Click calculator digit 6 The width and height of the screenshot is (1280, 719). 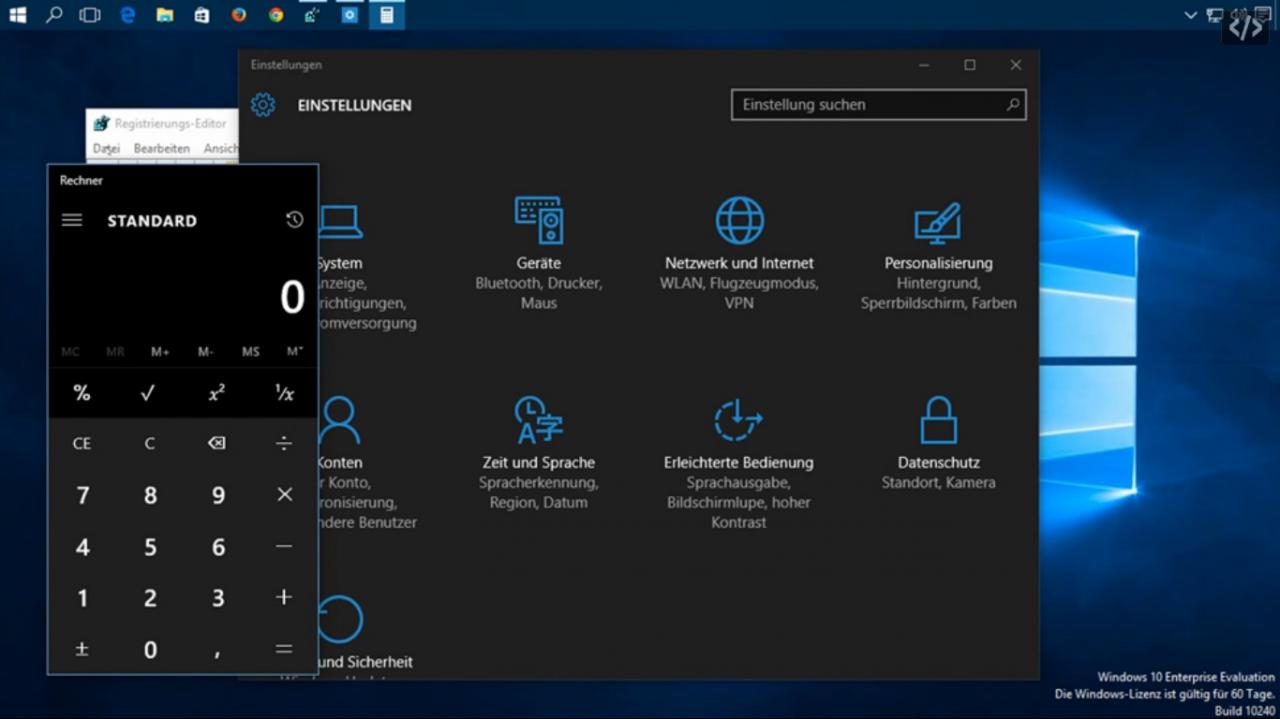coord(216,546)
